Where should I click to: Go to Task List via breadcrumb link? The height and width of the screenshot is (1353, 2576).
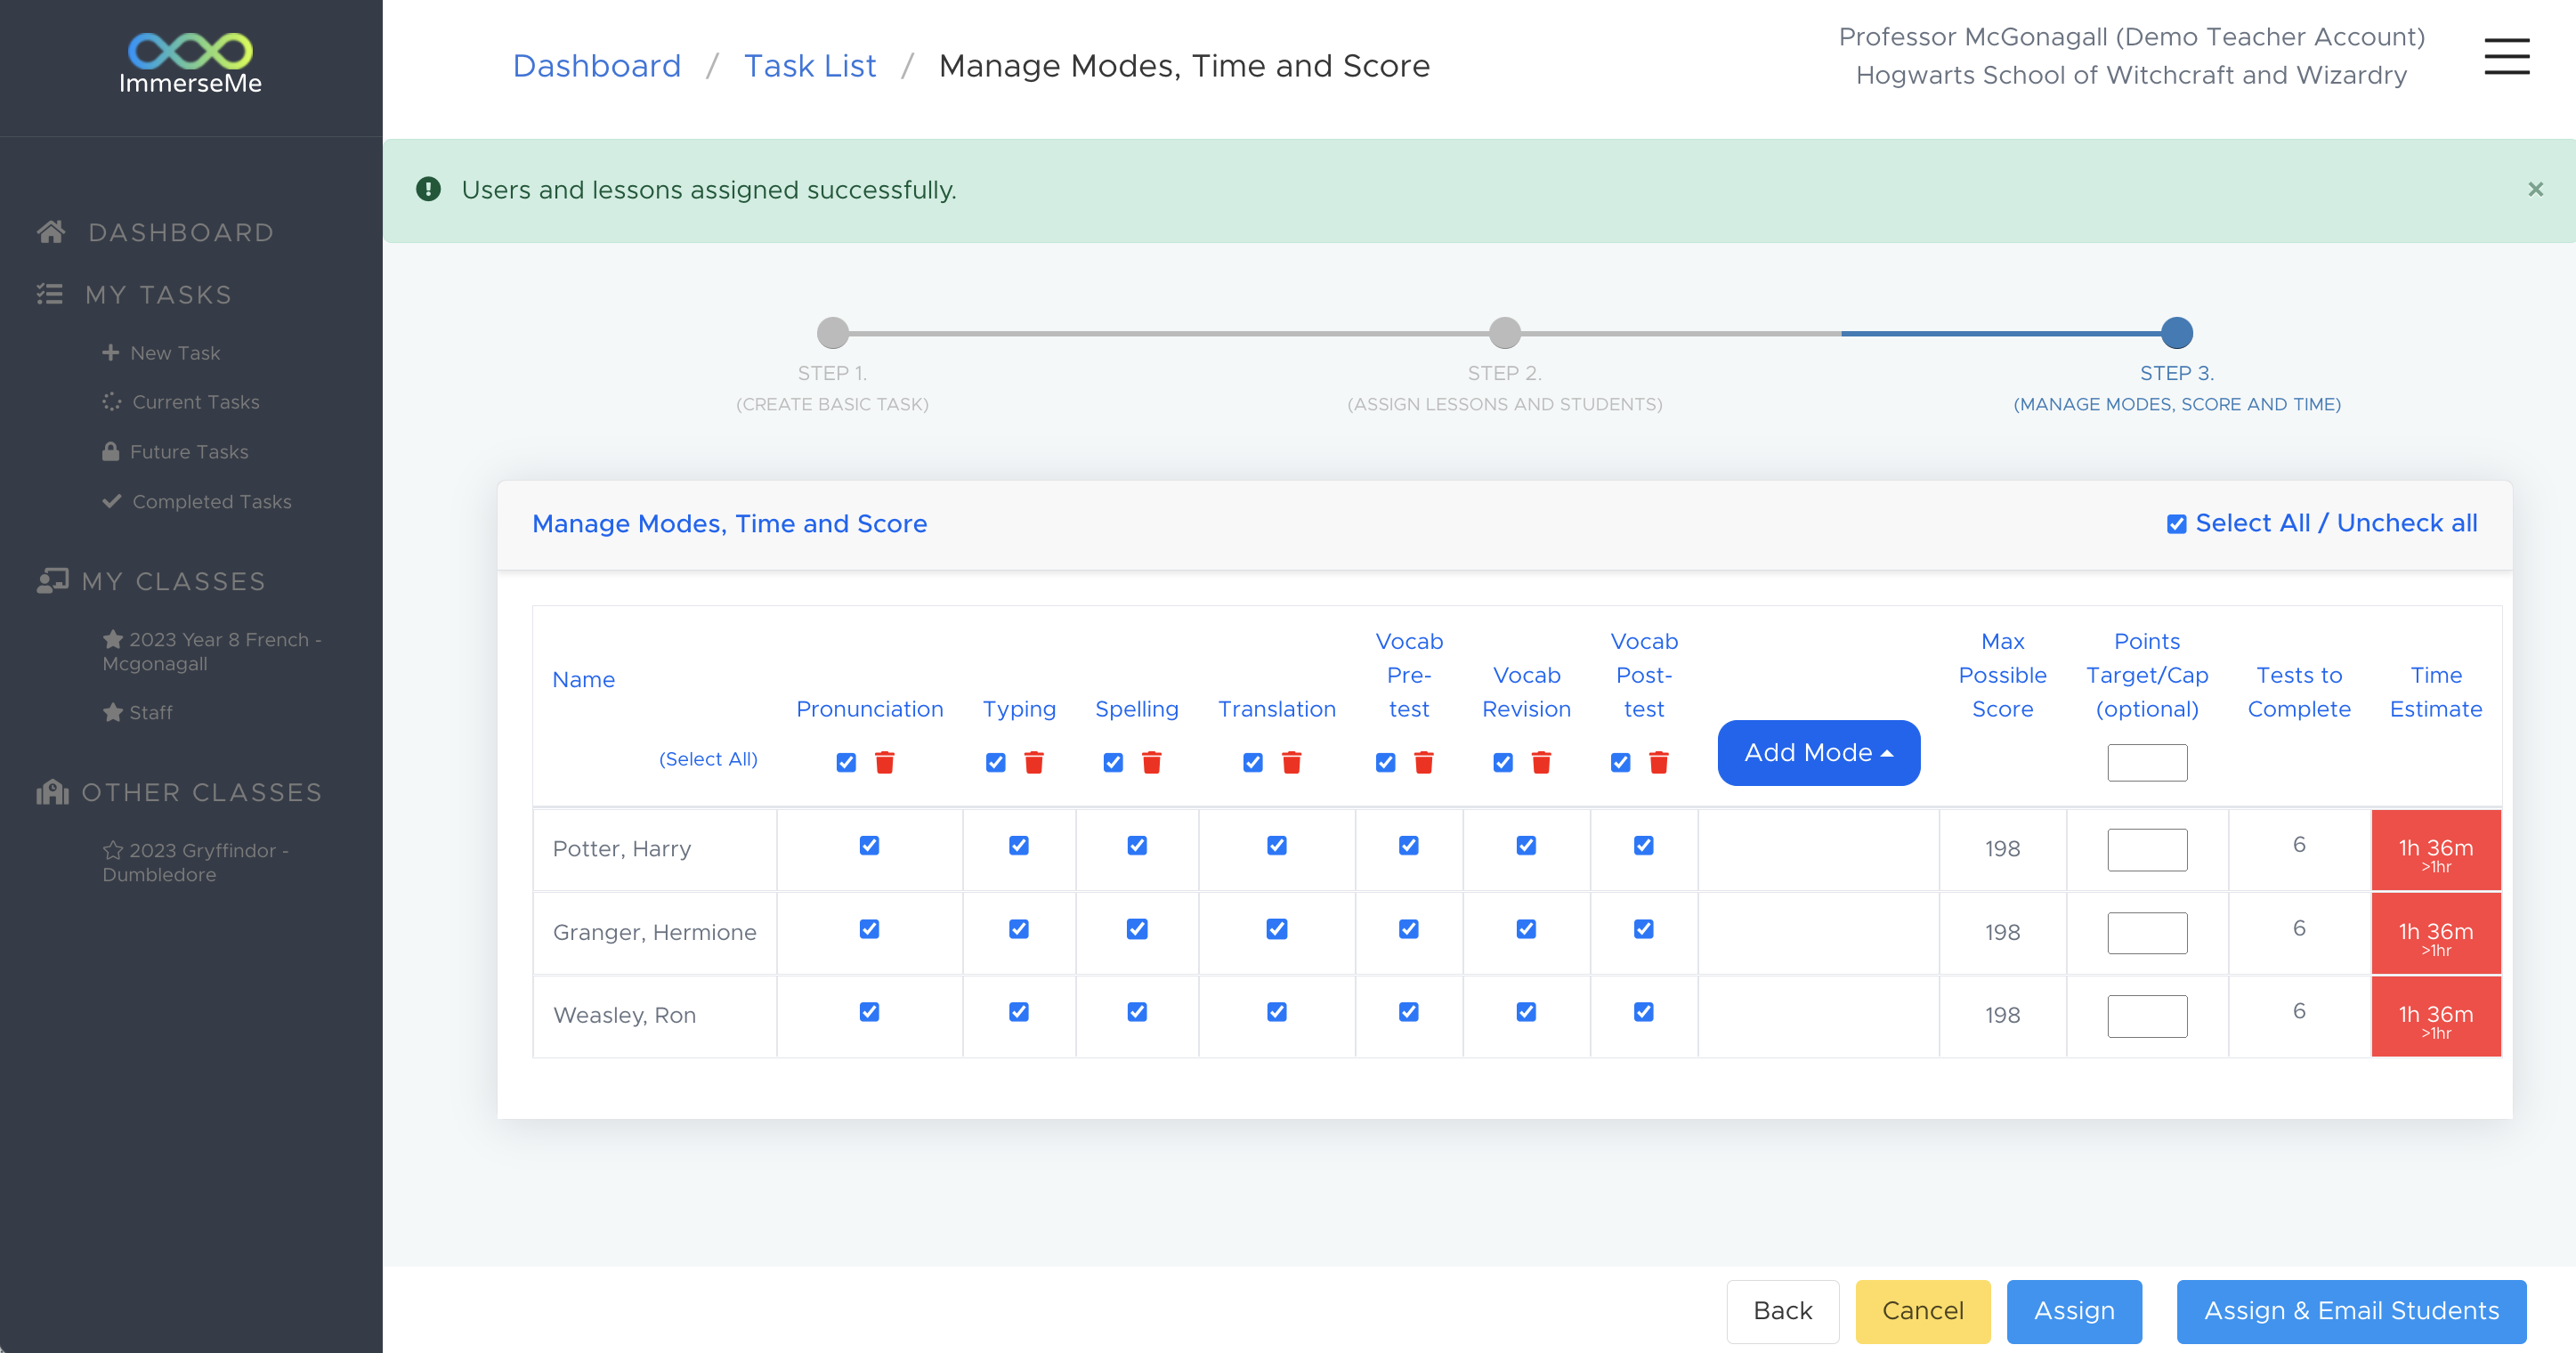point(810,66)
